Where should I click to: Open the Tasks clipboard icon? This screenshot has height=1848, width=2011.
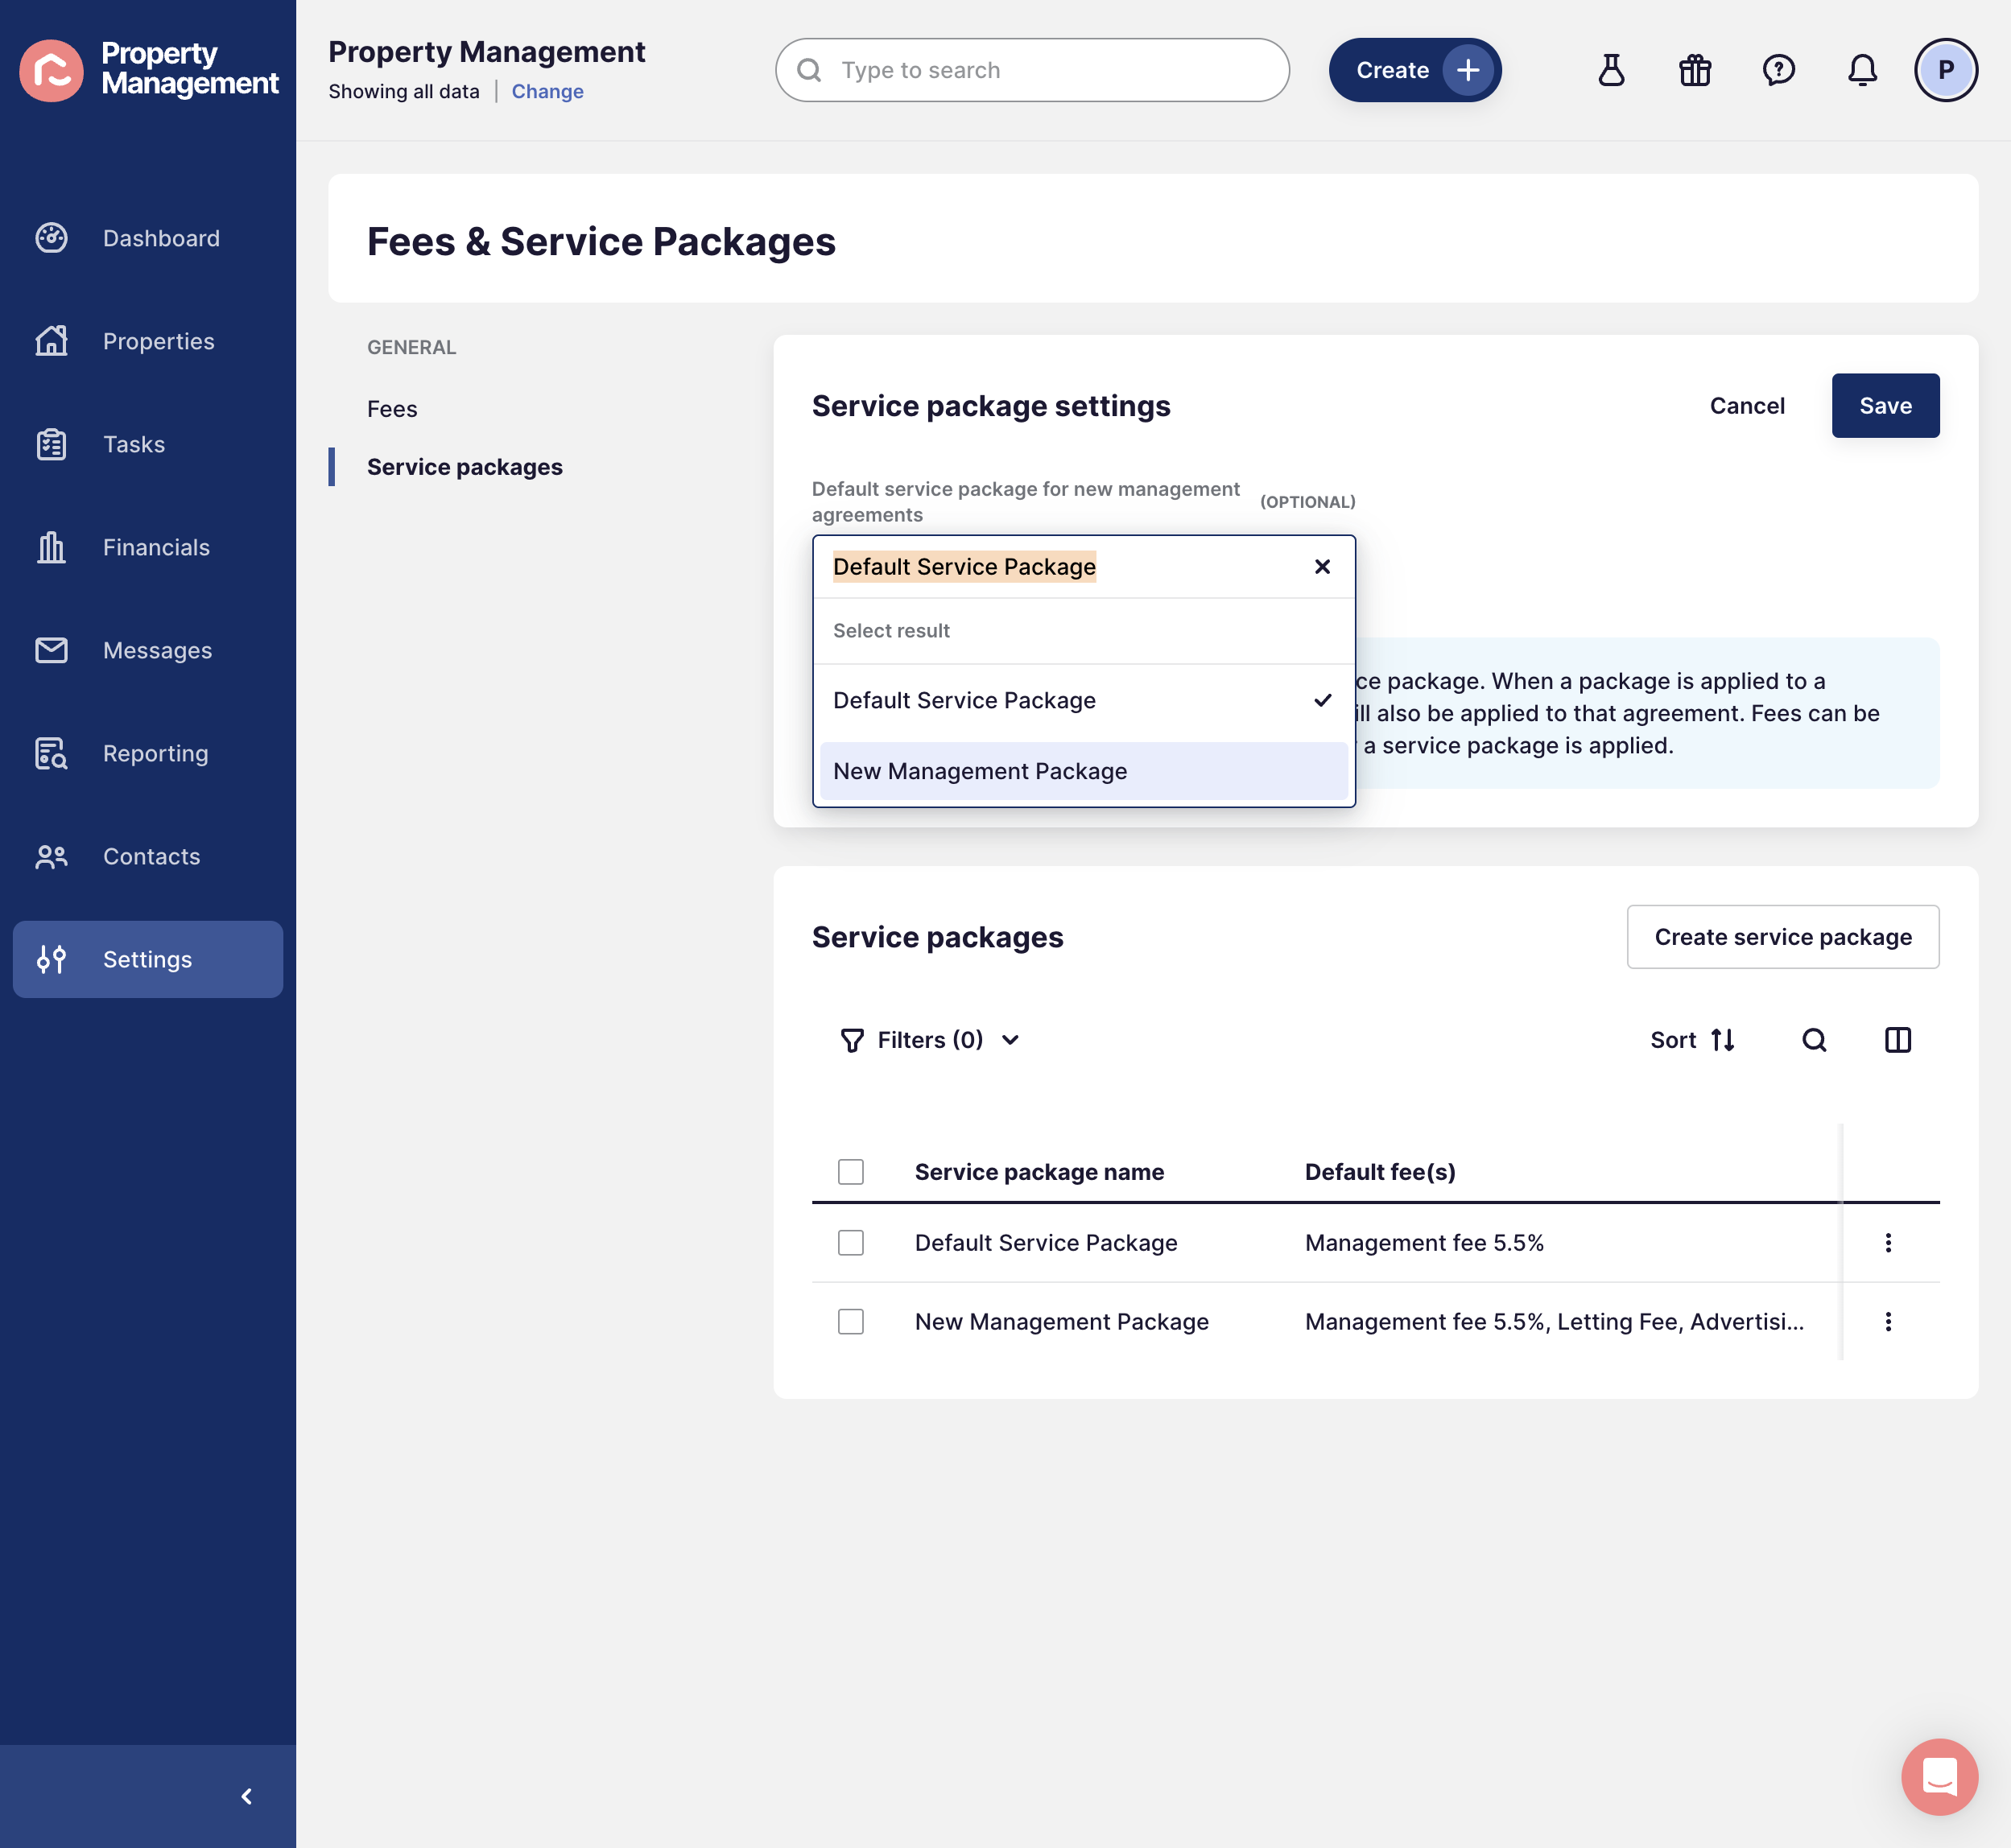click(51, 444)
